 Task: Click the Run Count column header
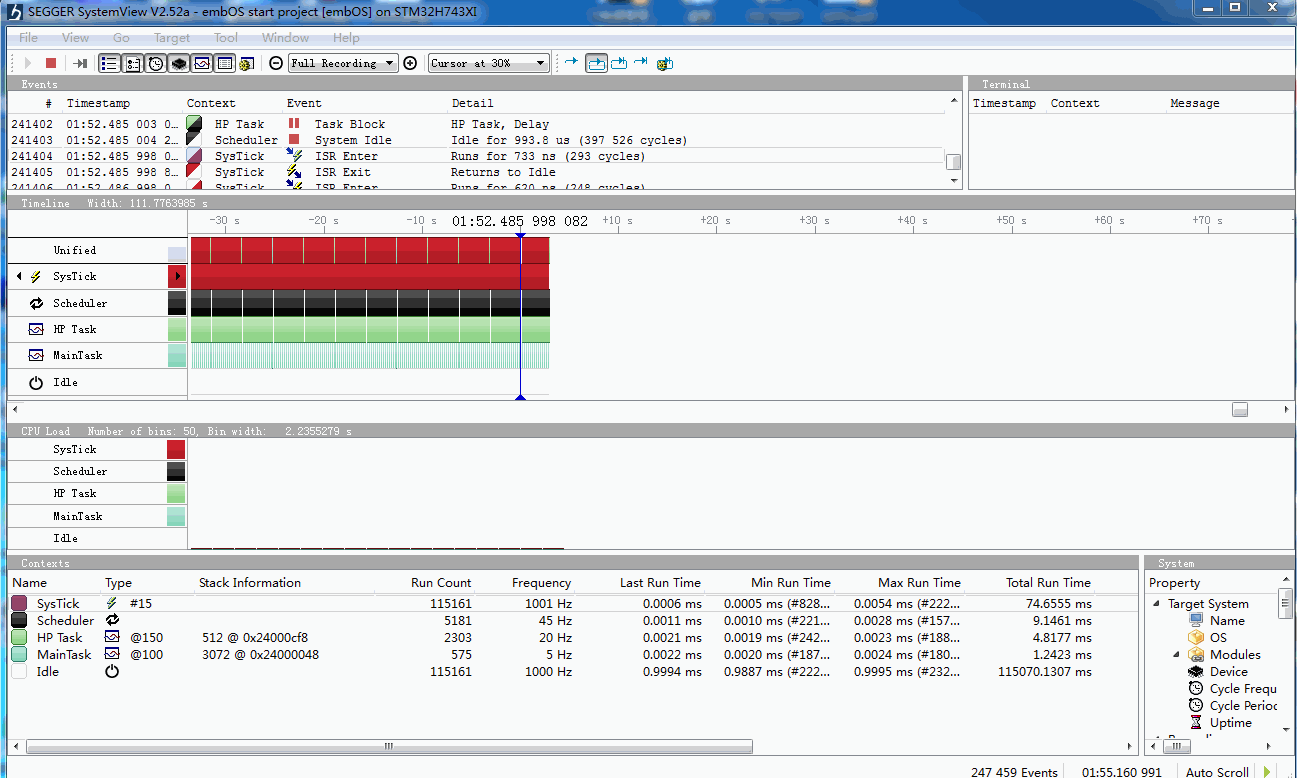pos(441,583)
